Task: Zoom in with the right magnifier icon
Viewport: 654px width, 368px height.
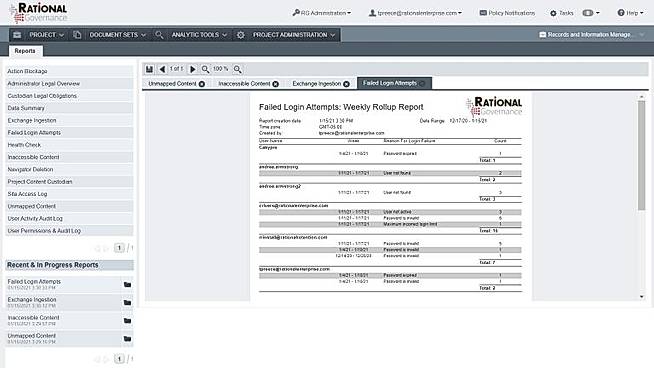Action: click(x=237, y=69)
